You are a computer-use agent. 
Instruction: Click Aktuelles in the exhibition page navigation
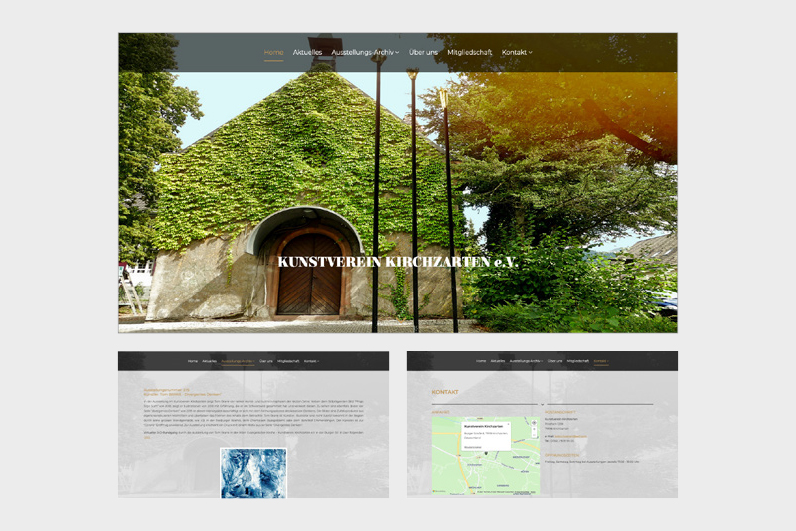(x=209, y=361)
